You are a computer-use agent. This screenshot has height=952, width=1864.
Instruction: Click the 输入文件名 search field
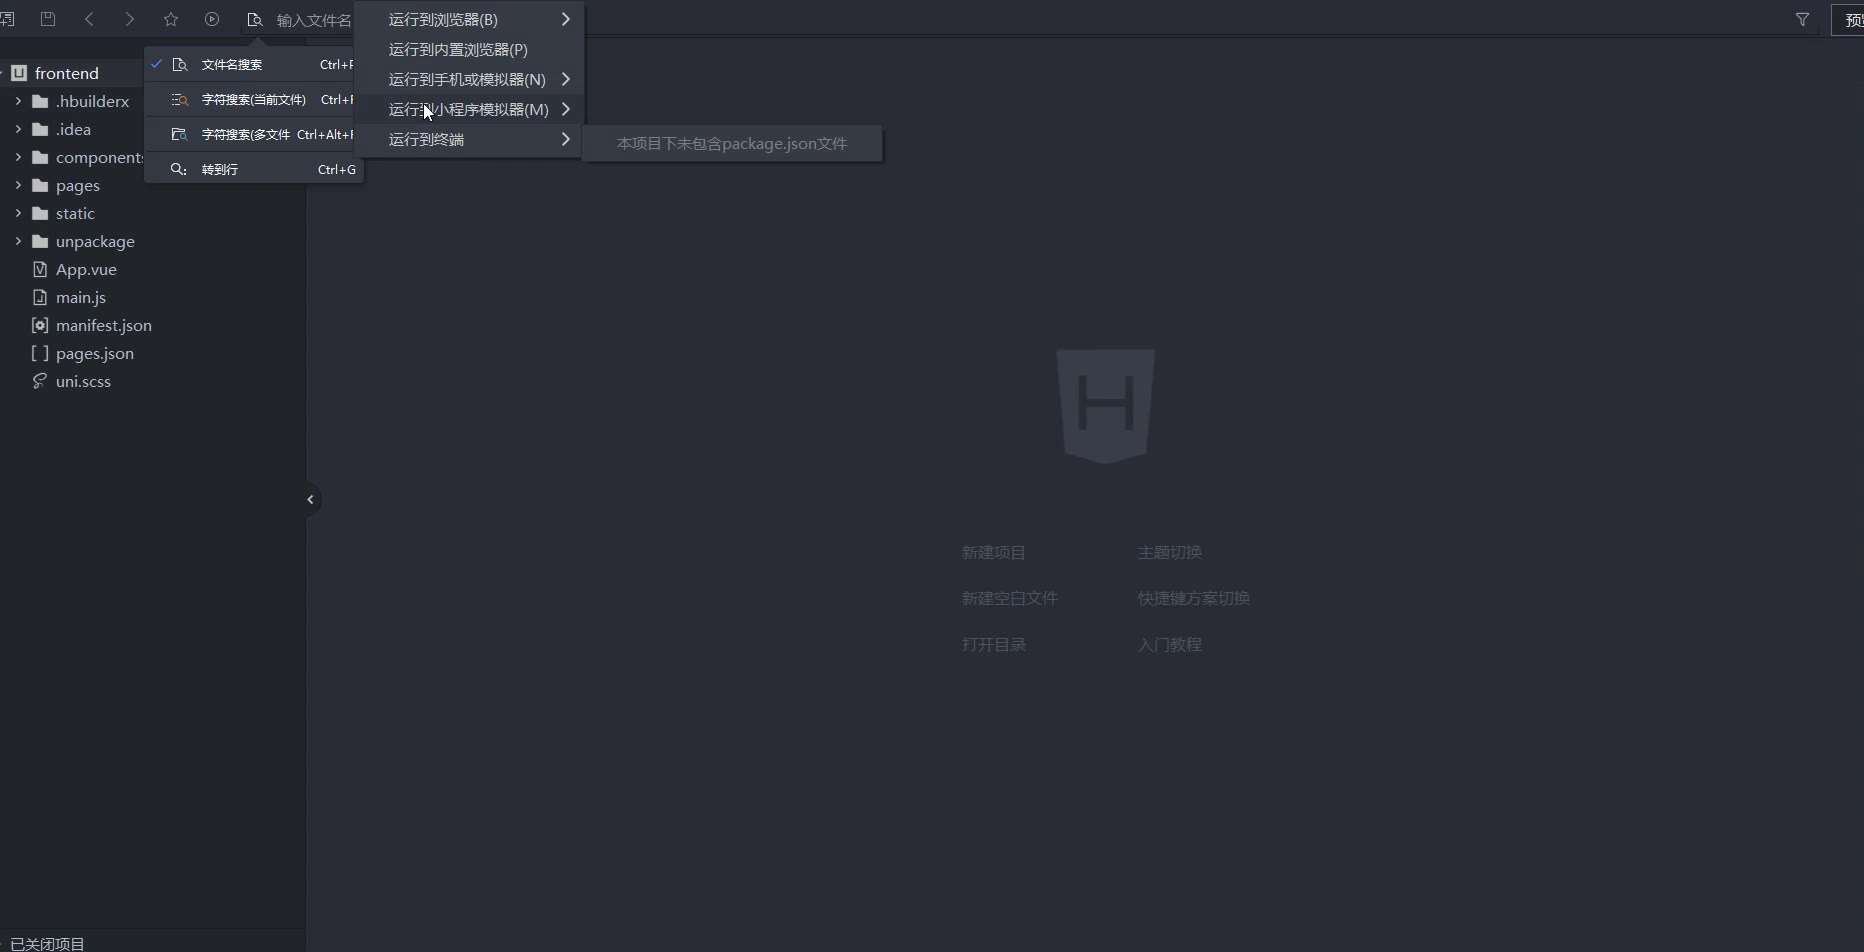tap(314, 20)
